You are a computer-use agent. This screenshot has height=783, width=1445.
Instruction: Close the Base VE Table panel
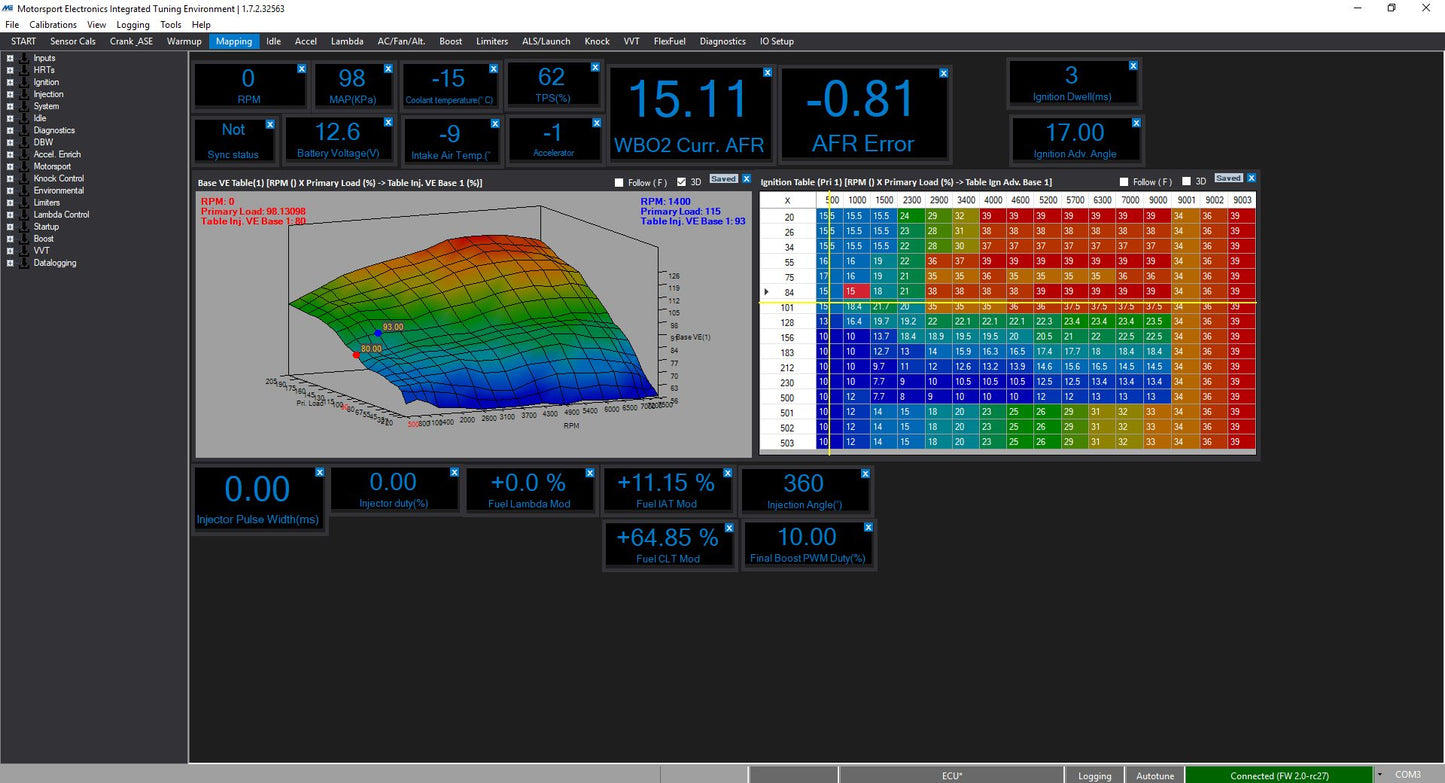click(x=746, y=179)
